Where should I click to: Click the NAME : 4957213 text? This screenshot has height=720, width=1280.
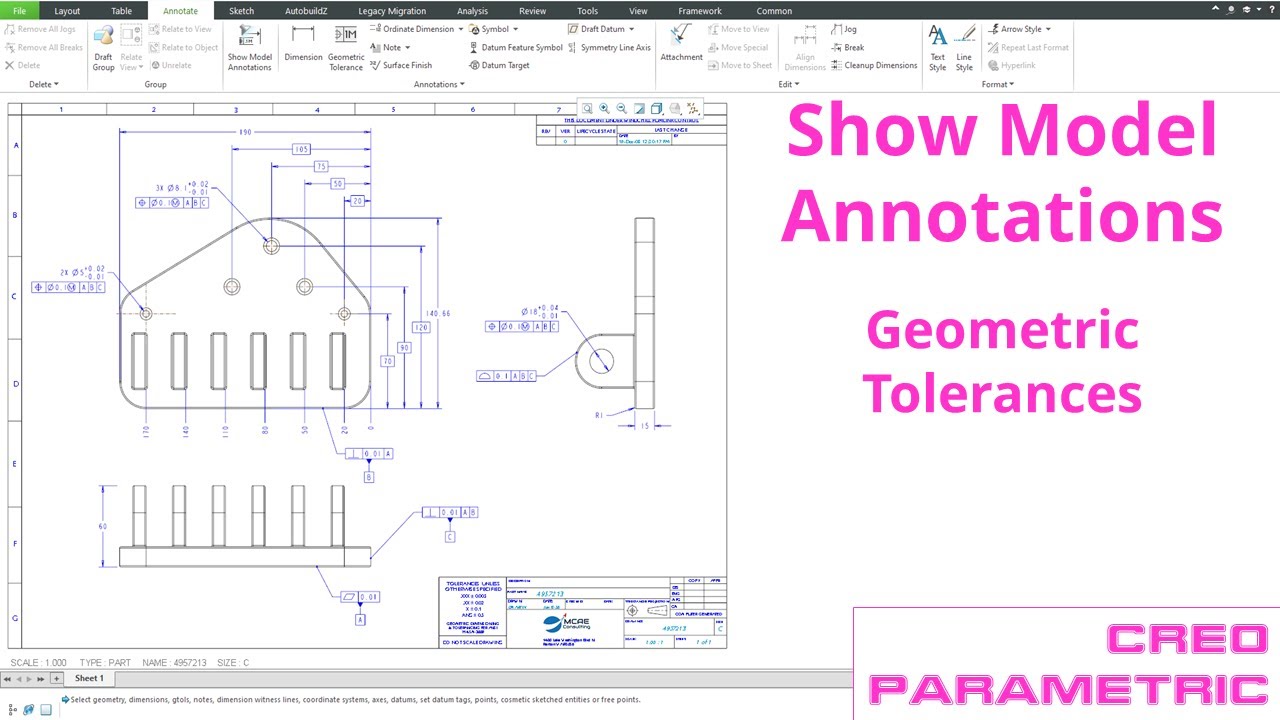point(174,663)
